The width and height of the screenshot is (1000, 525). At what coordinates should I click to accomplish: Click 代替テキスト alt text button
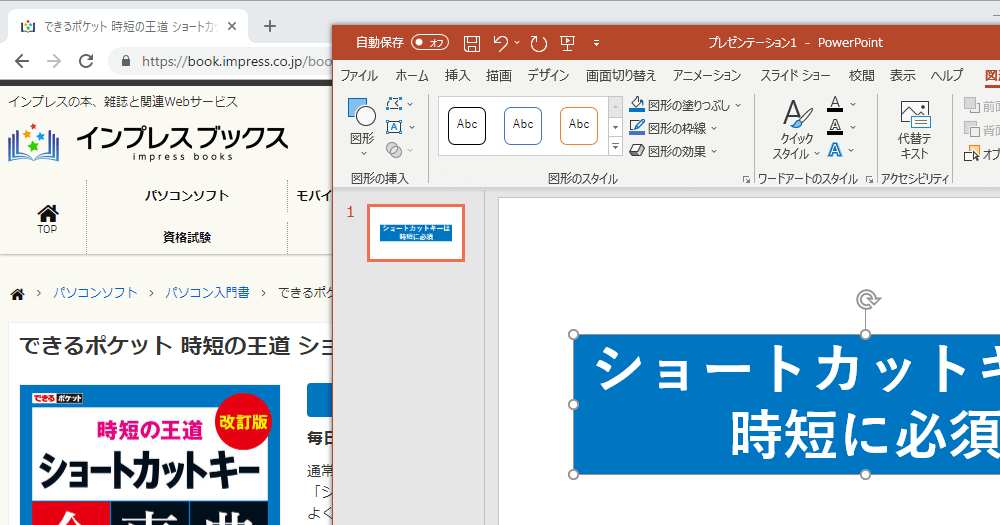[x=915, y=129]
